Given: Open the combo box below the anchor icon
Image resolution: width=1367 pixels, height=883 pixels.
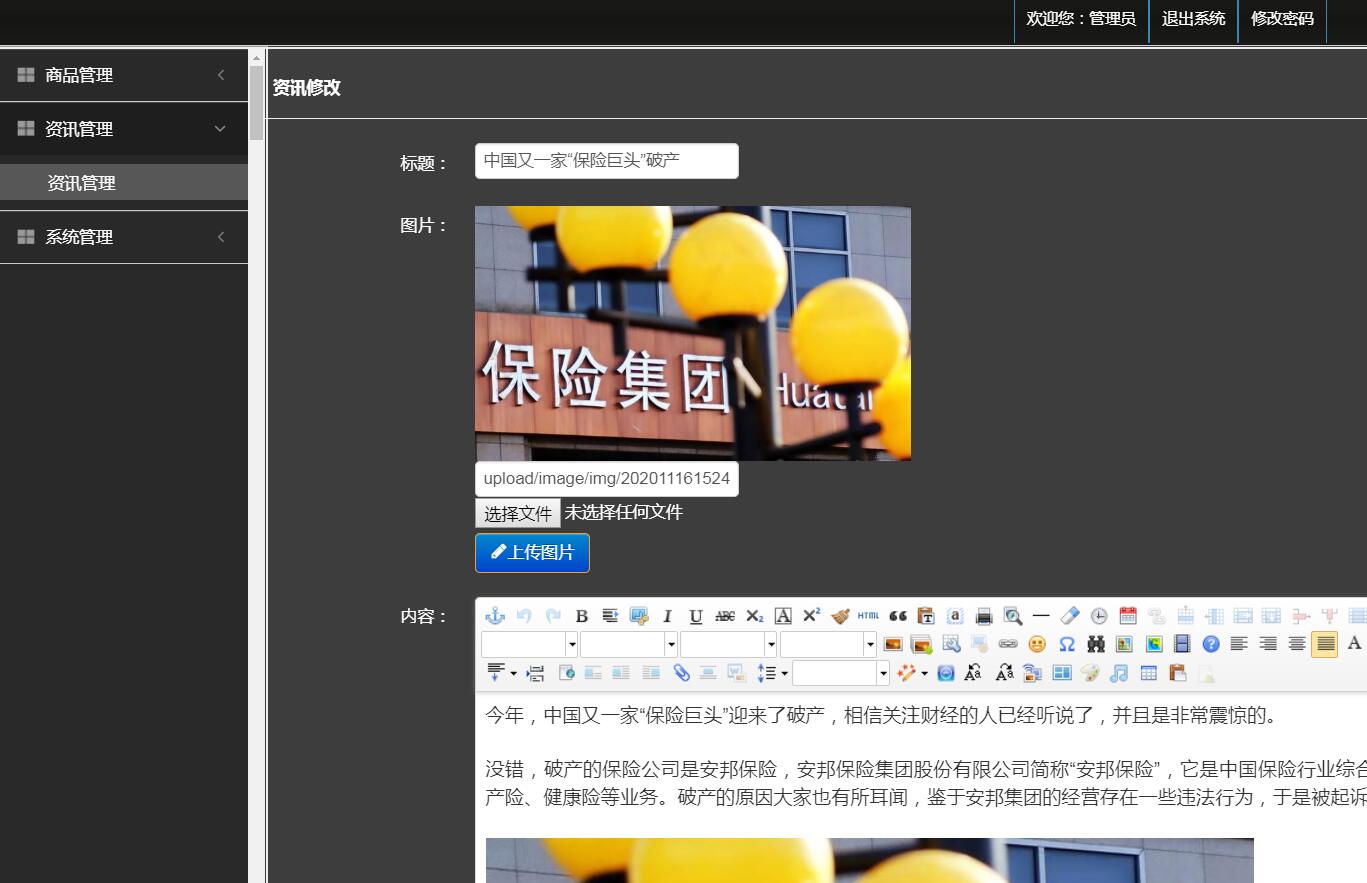Looking at the screenshot, I should (529, 644).
